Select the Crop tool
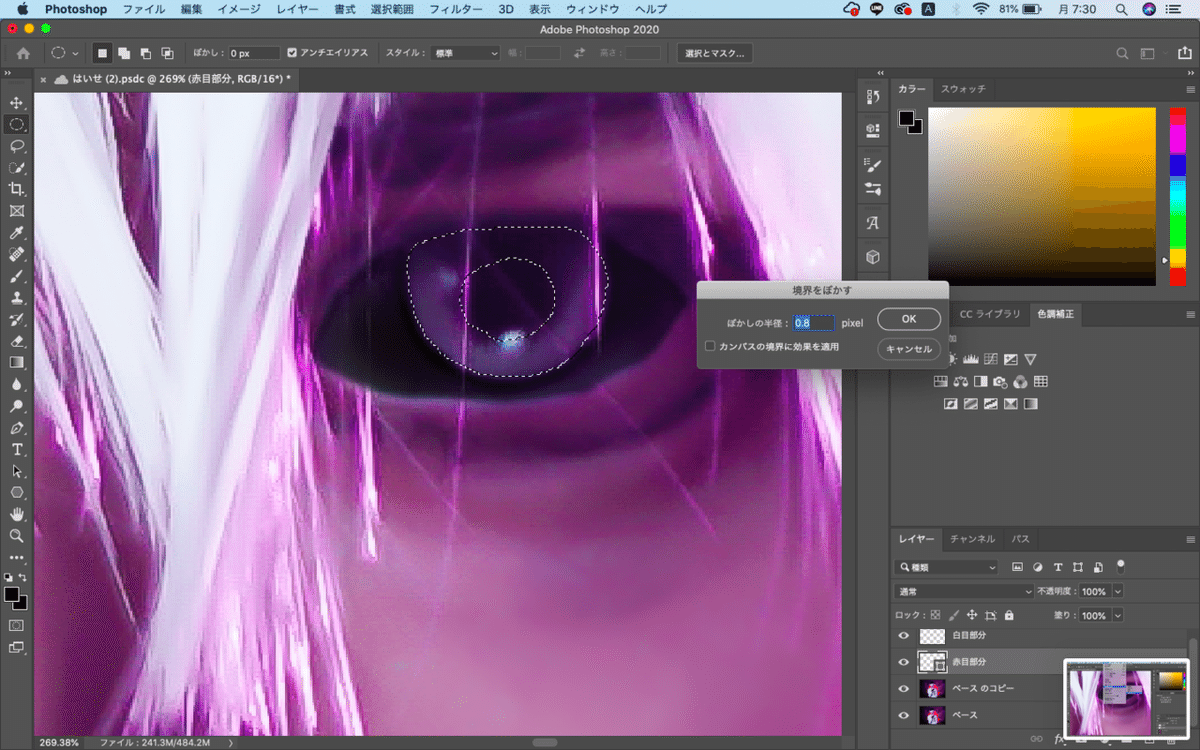Image resolution: width=1200 pixels, height=750 pixels. 16,189
